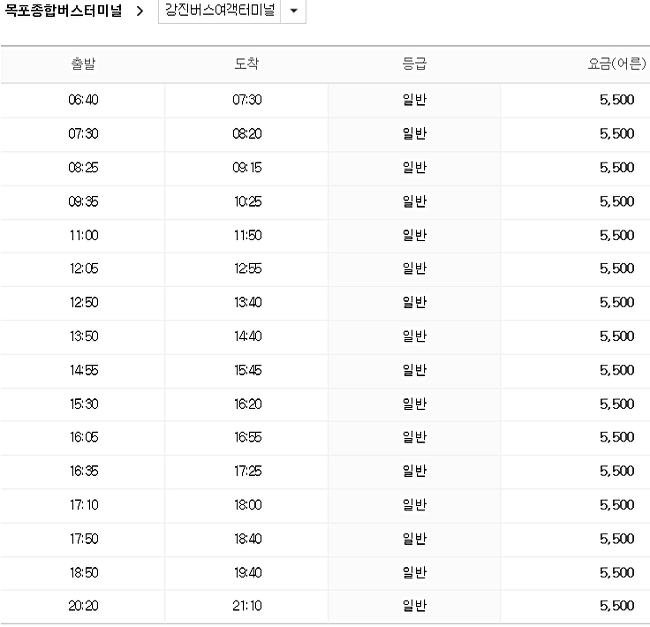Click the 16:55 arrival time cell
Viewport: 650px width, 627px height.
point(248,437)
